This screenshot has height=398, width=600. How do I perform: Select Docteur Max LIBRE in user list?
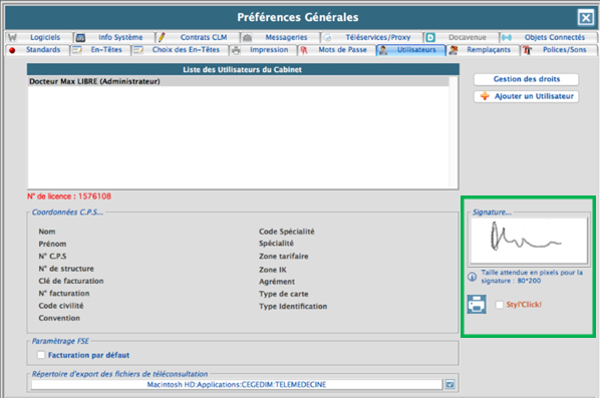click(x=238, y=81)
